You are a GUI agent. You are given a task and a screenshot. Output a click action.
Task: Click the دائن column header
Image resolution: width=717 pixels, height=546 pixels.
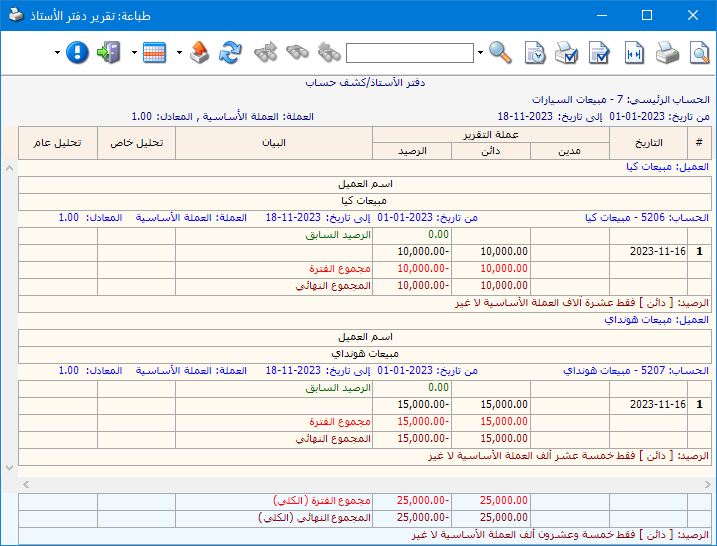[x=491, y=151]
